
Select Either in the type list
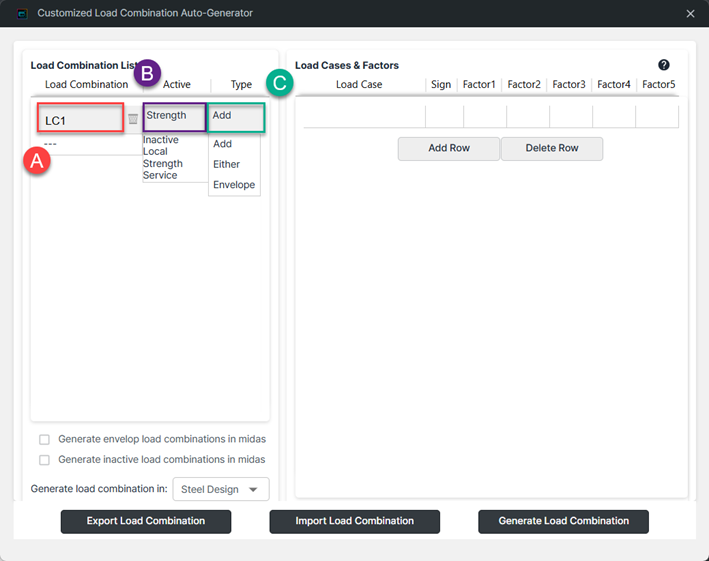226,165
